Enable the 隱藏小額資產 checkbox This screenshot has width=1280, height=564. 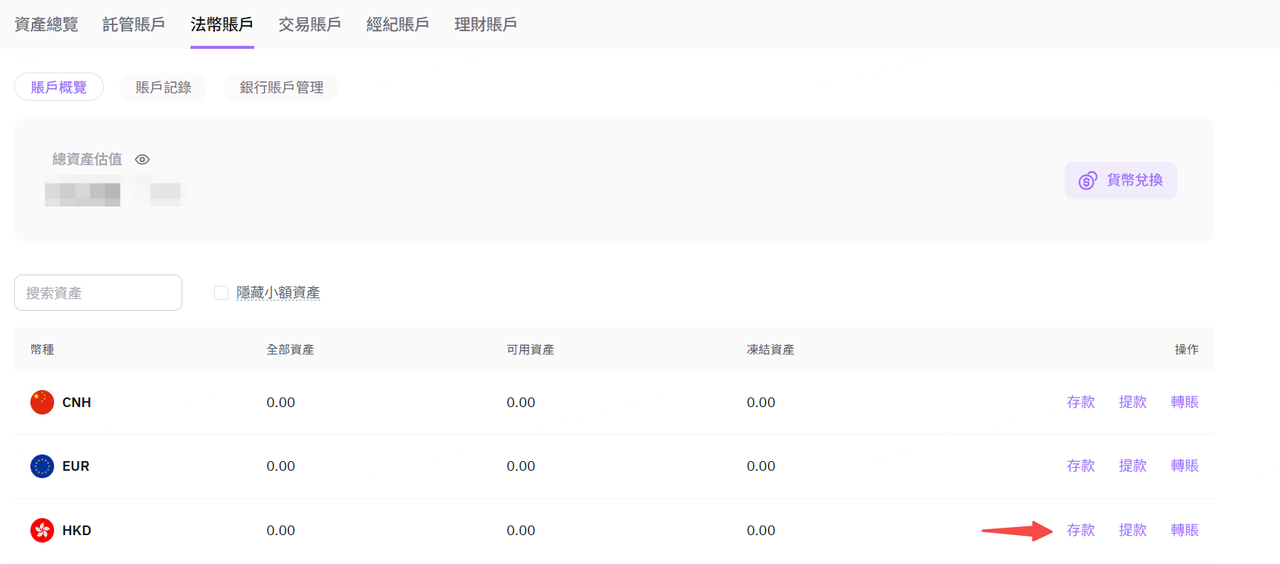(221, 293)
